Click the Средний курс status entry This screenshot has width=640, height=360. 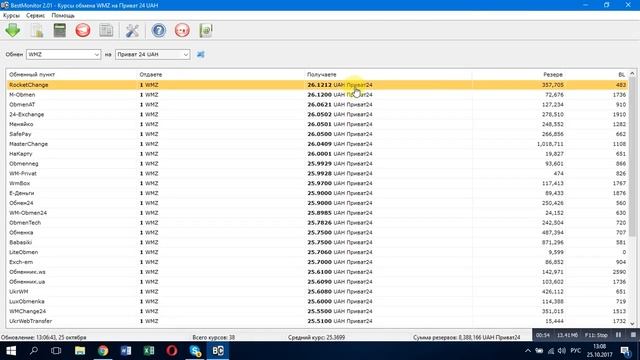pos(316,338)
